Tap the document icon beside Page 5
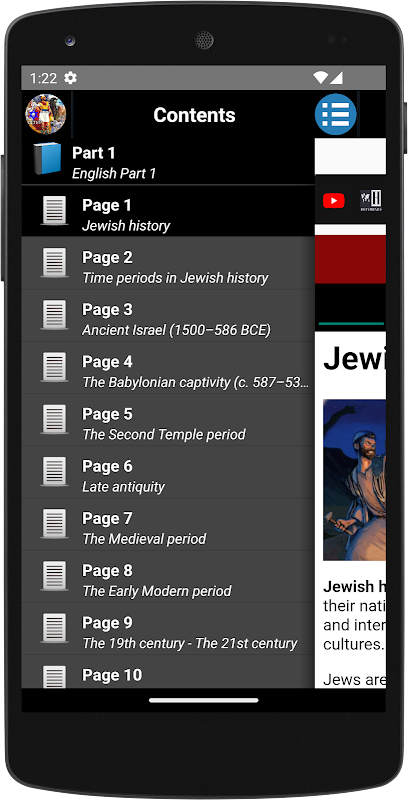The image size is (408, 800). (54, 420)
